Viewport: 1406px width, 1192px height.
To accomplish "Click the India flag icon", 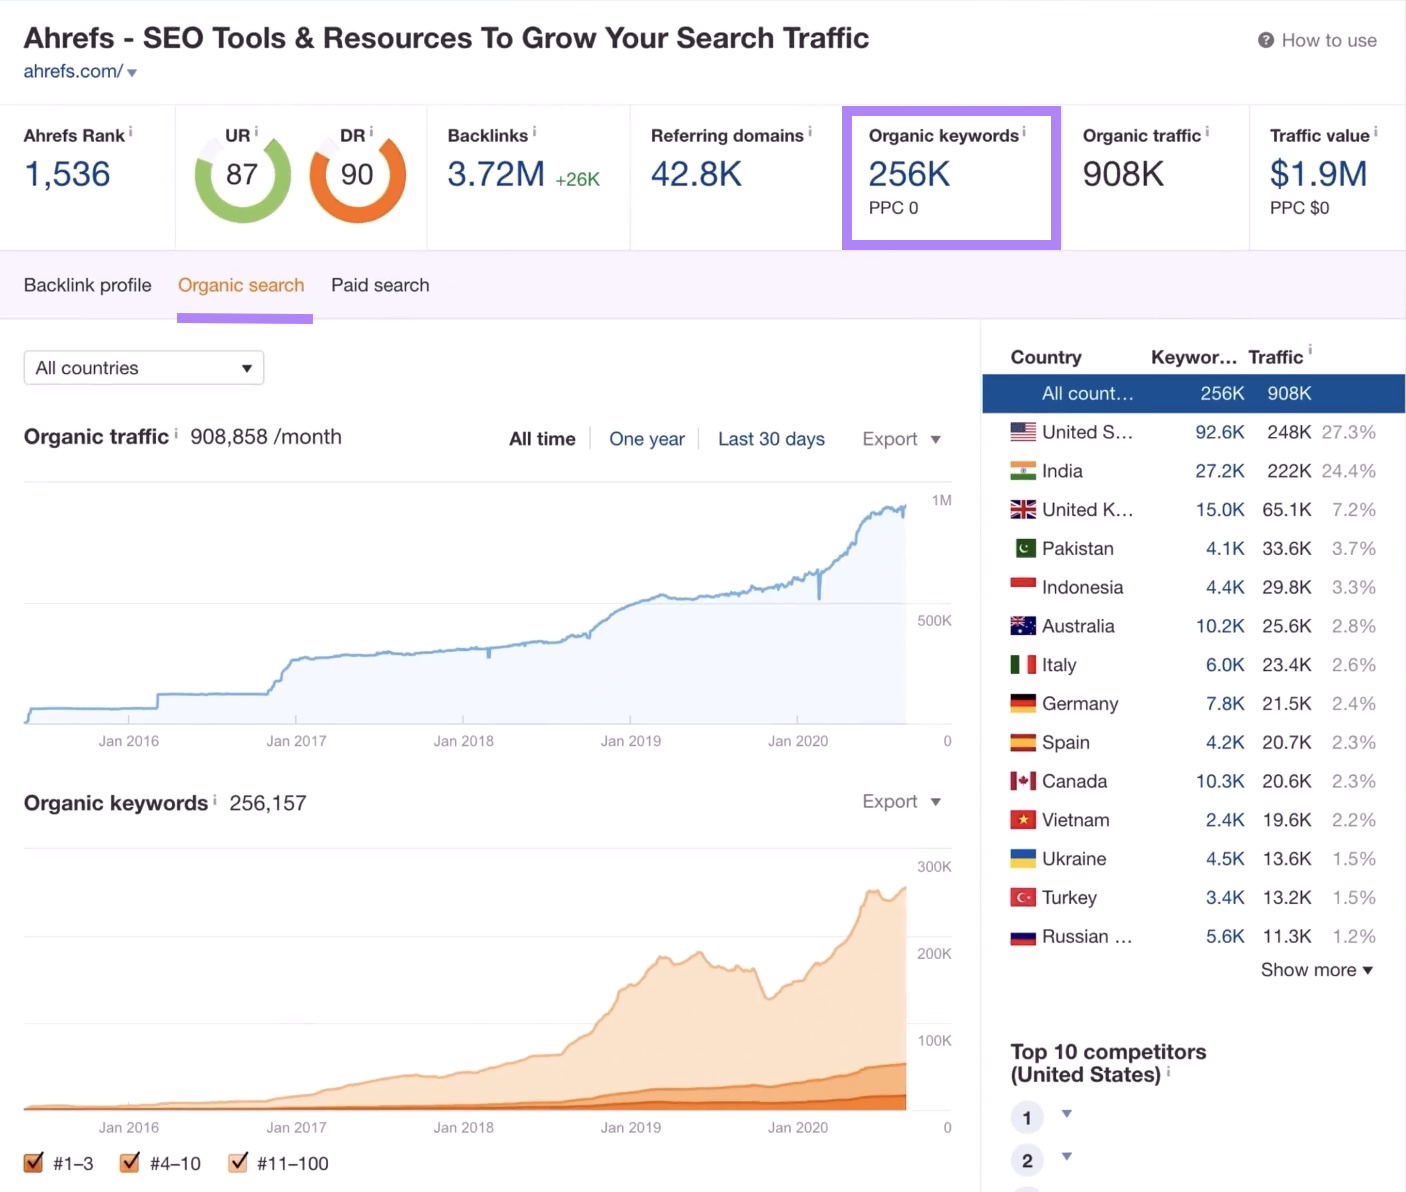I will pos(1023,471).
